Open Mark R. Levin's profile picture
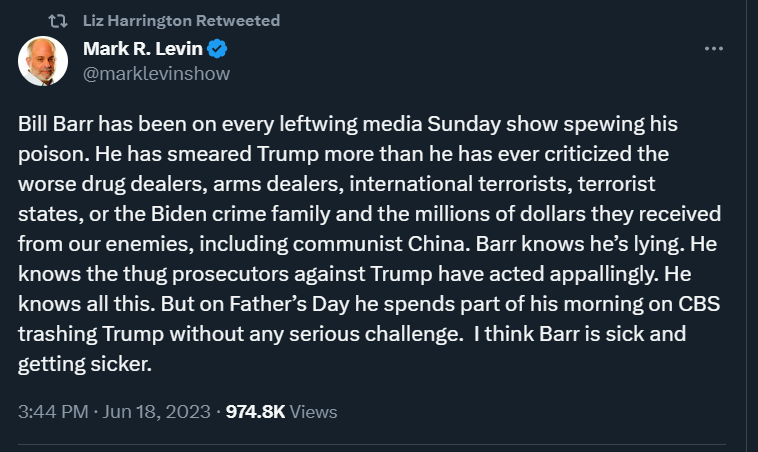Image resolution: width=758 pixels, height=452 pixels. point(43,61)
